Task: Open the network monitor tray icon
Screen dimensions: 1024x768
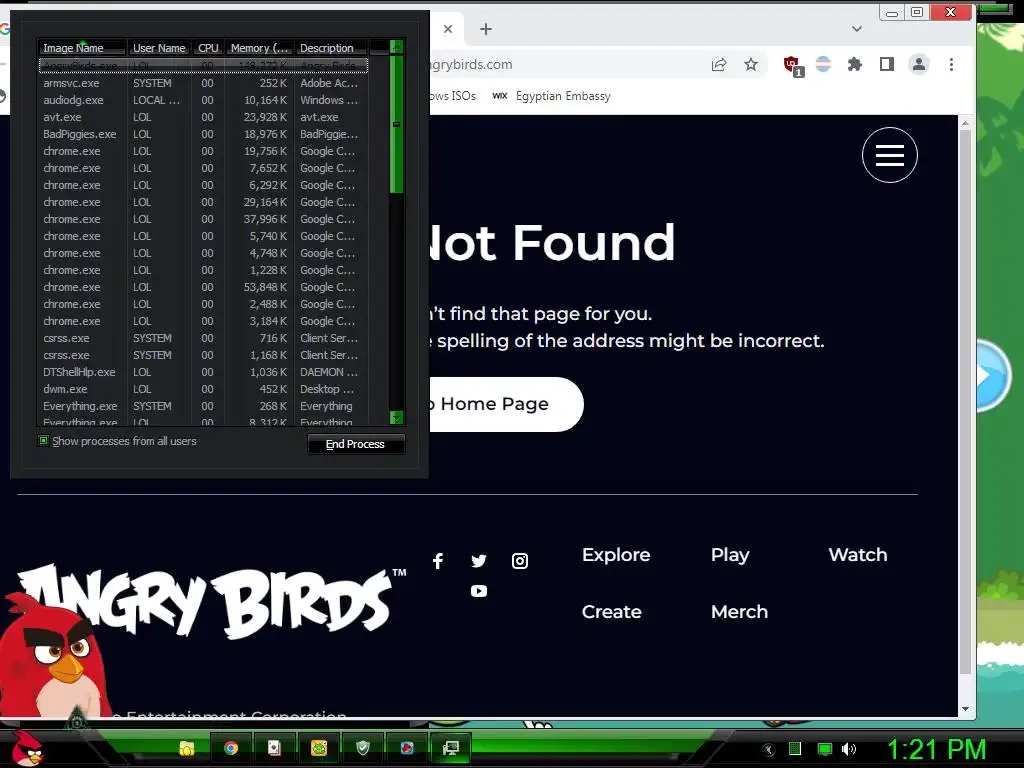Action: tap(825, 749)
